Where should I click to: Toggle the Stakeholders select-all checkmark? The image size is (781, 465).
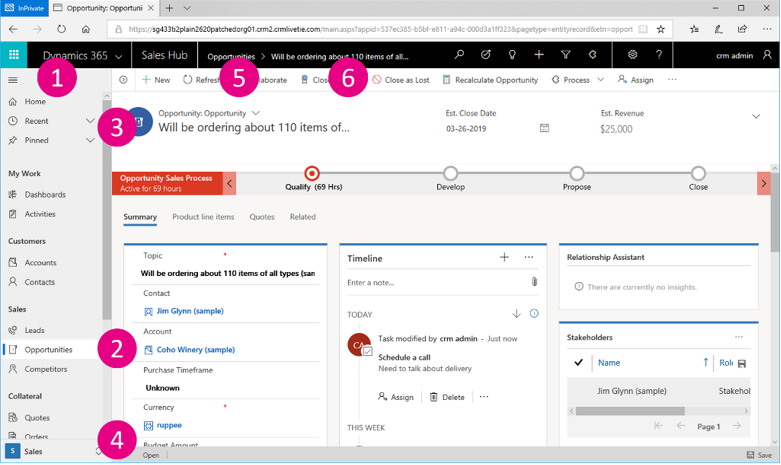pos(578,362)
